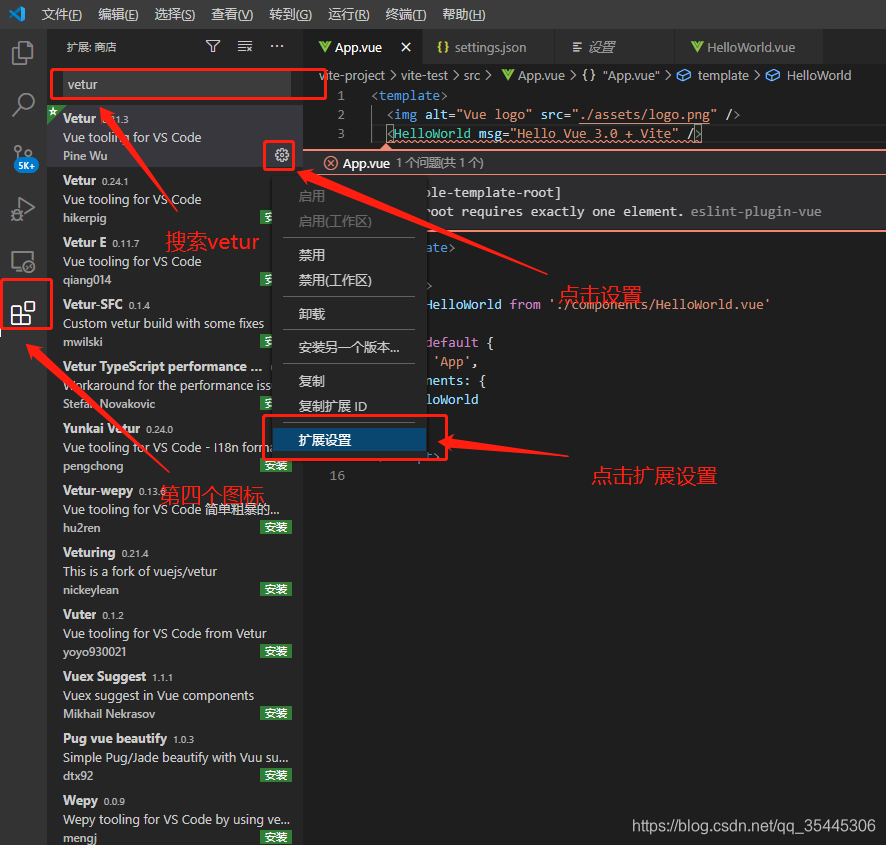Choose 复制扩展 ID menu entry
886x845 pixels.
tap(349, 406)
